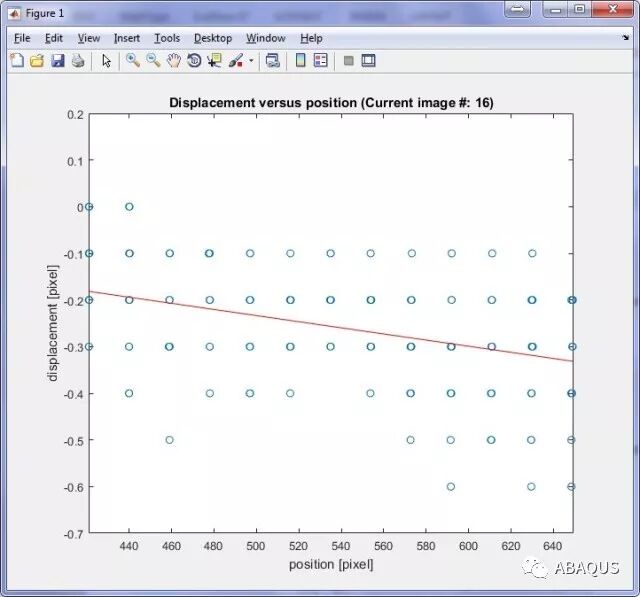The image size is (640, 597).
Task: Click the red fitted line in the plot
Action: pos(331,326)
